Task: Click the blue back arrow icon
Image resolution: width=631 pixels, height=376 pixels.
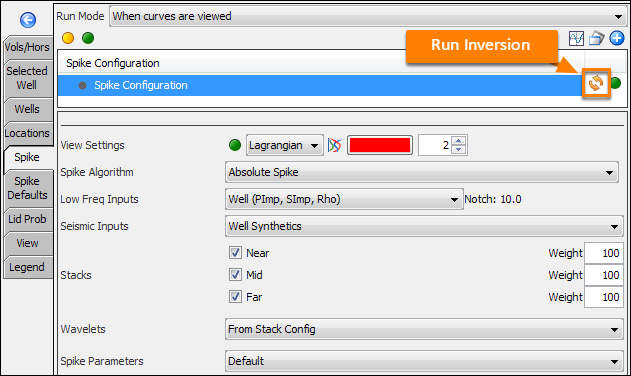Action: 28,20
